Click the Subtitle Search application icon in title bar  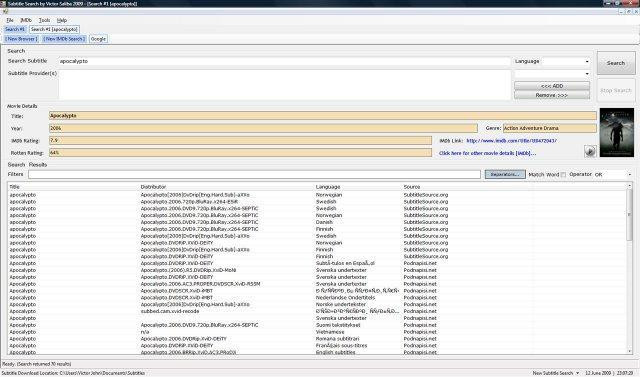click(x=3, y=4)
